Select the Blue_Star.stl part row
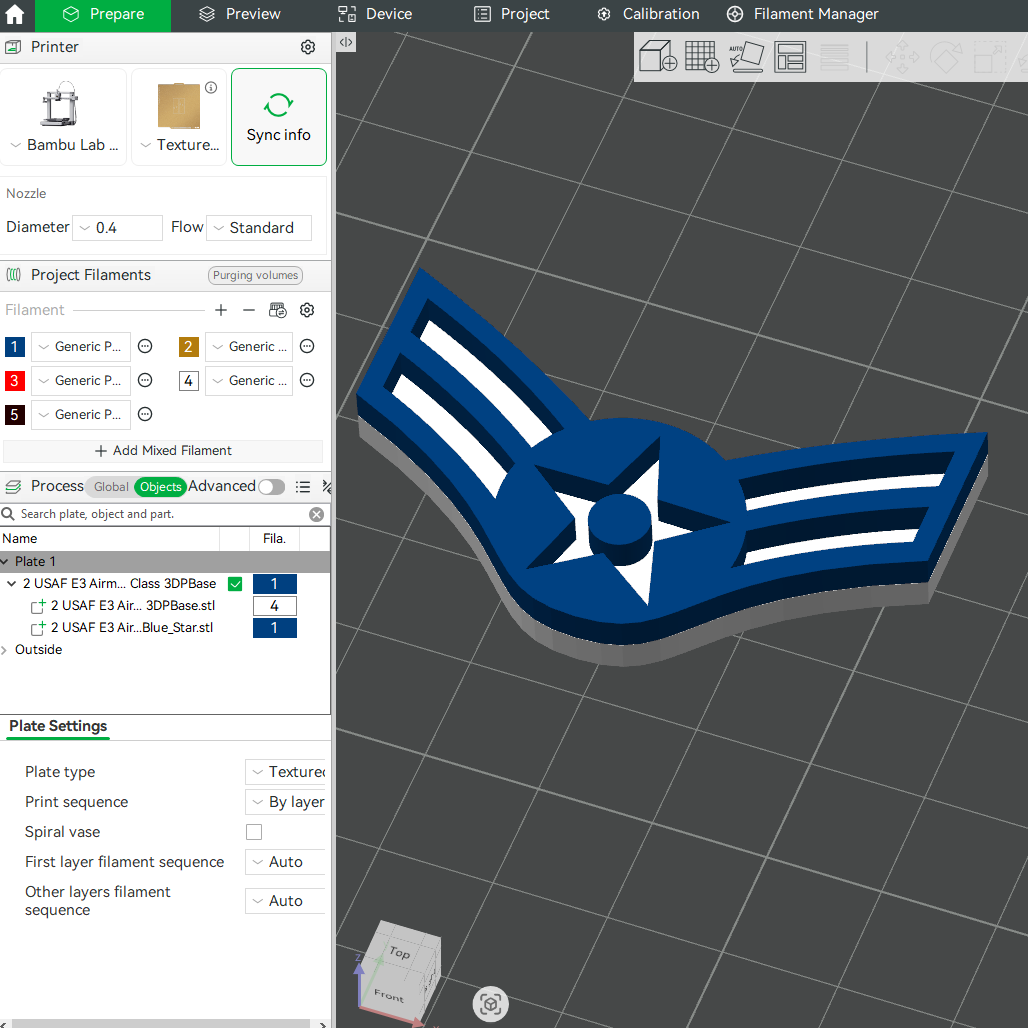Viewport: 1028px width, 1028px height. 132,628
